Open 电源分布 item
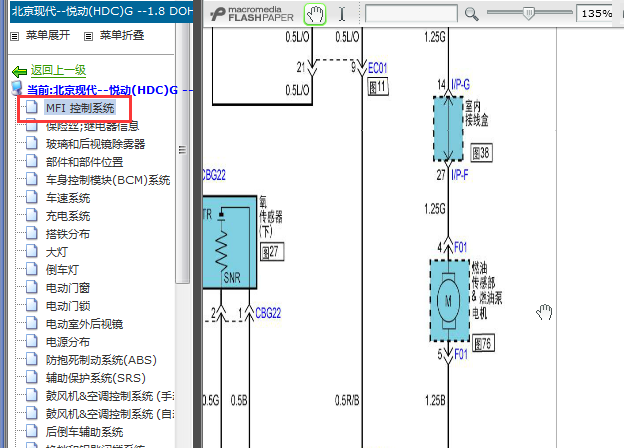The height and width of the screenshot is (448, 624). point(68,342)
